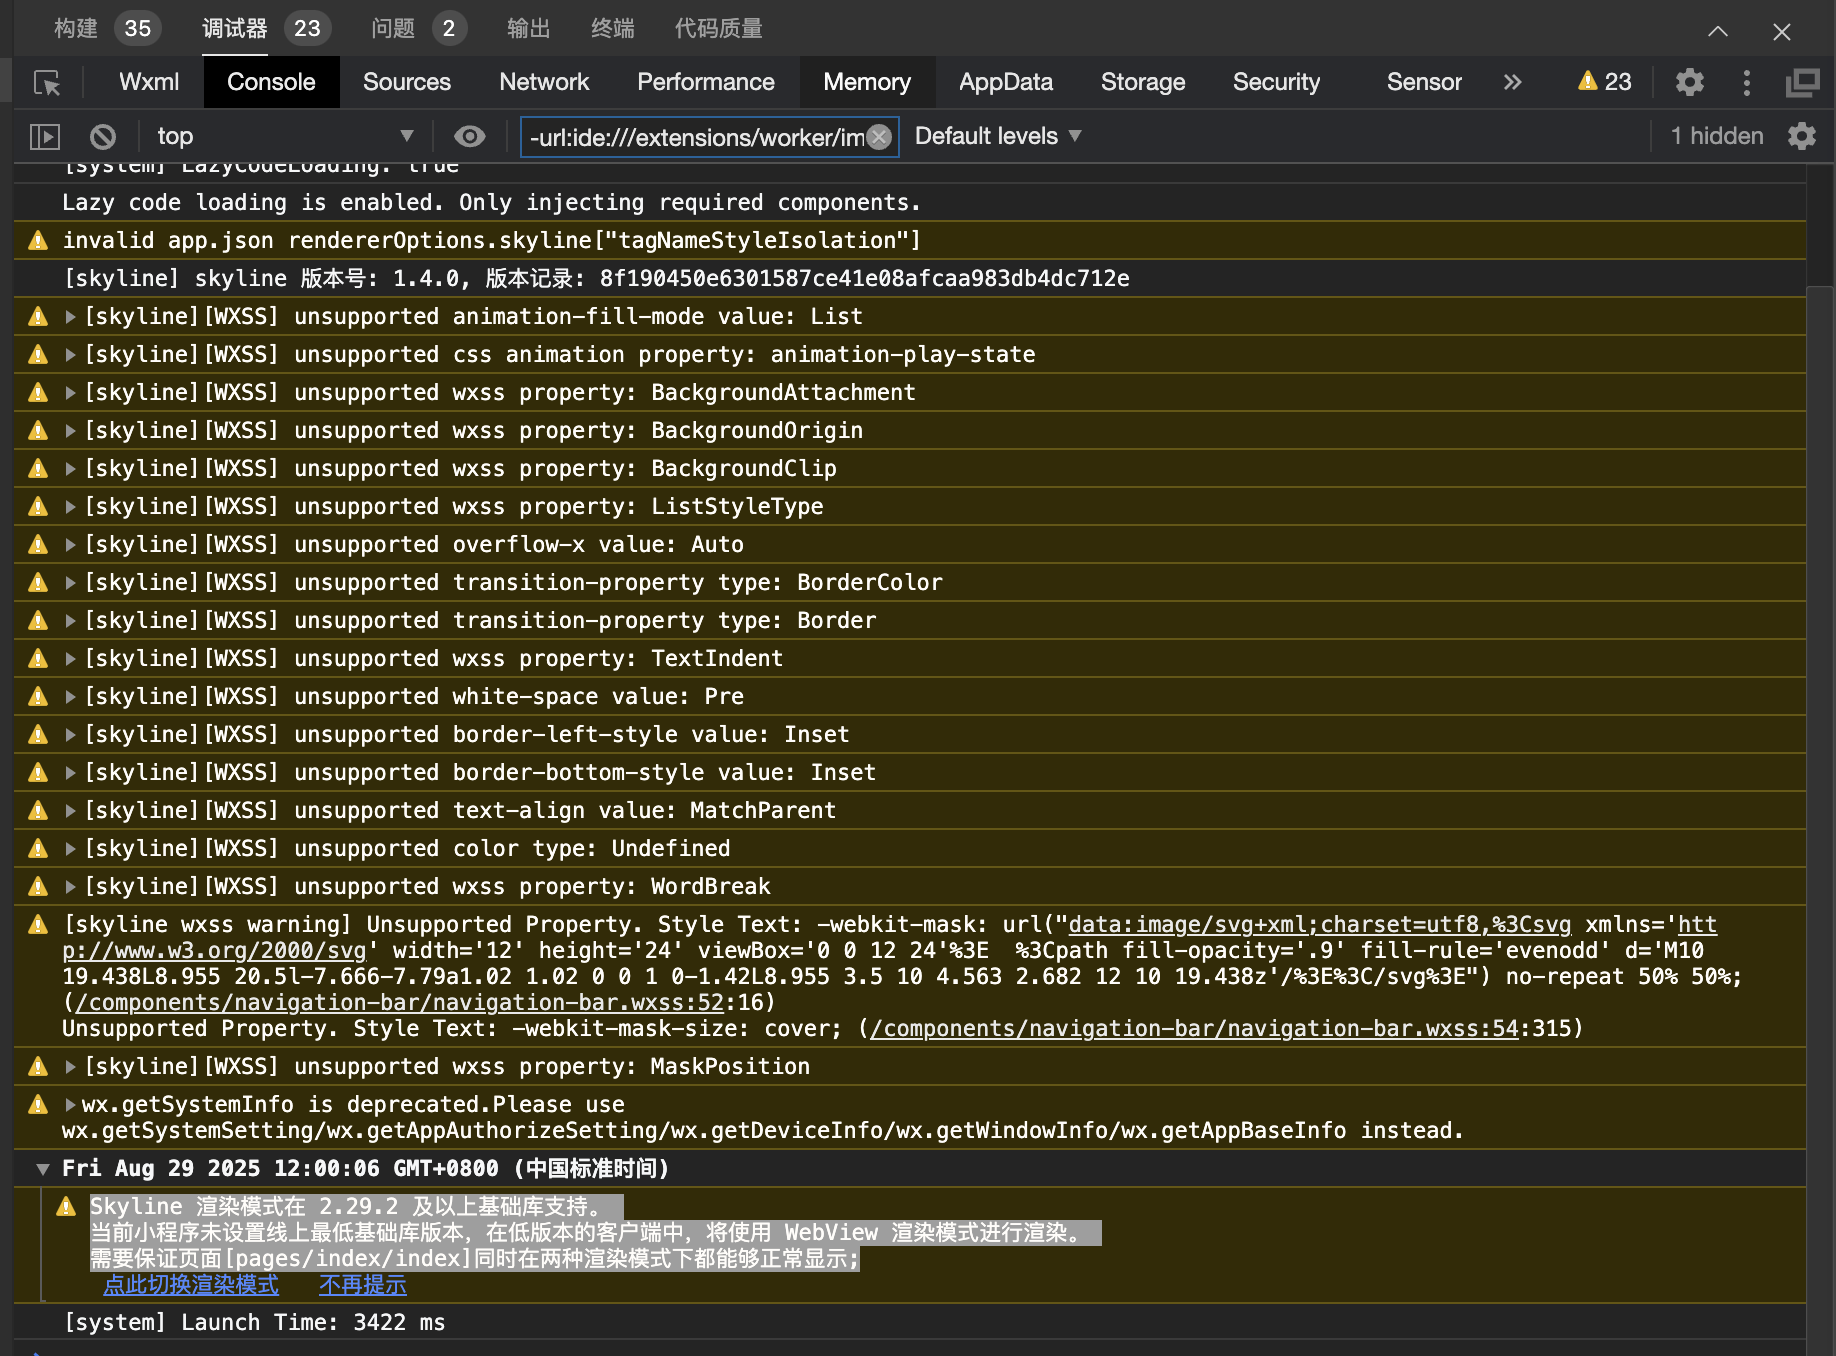Click the 点此切换渲染模式 link
Screen dimensions: 1836x1356
[x=191, y=1285]
